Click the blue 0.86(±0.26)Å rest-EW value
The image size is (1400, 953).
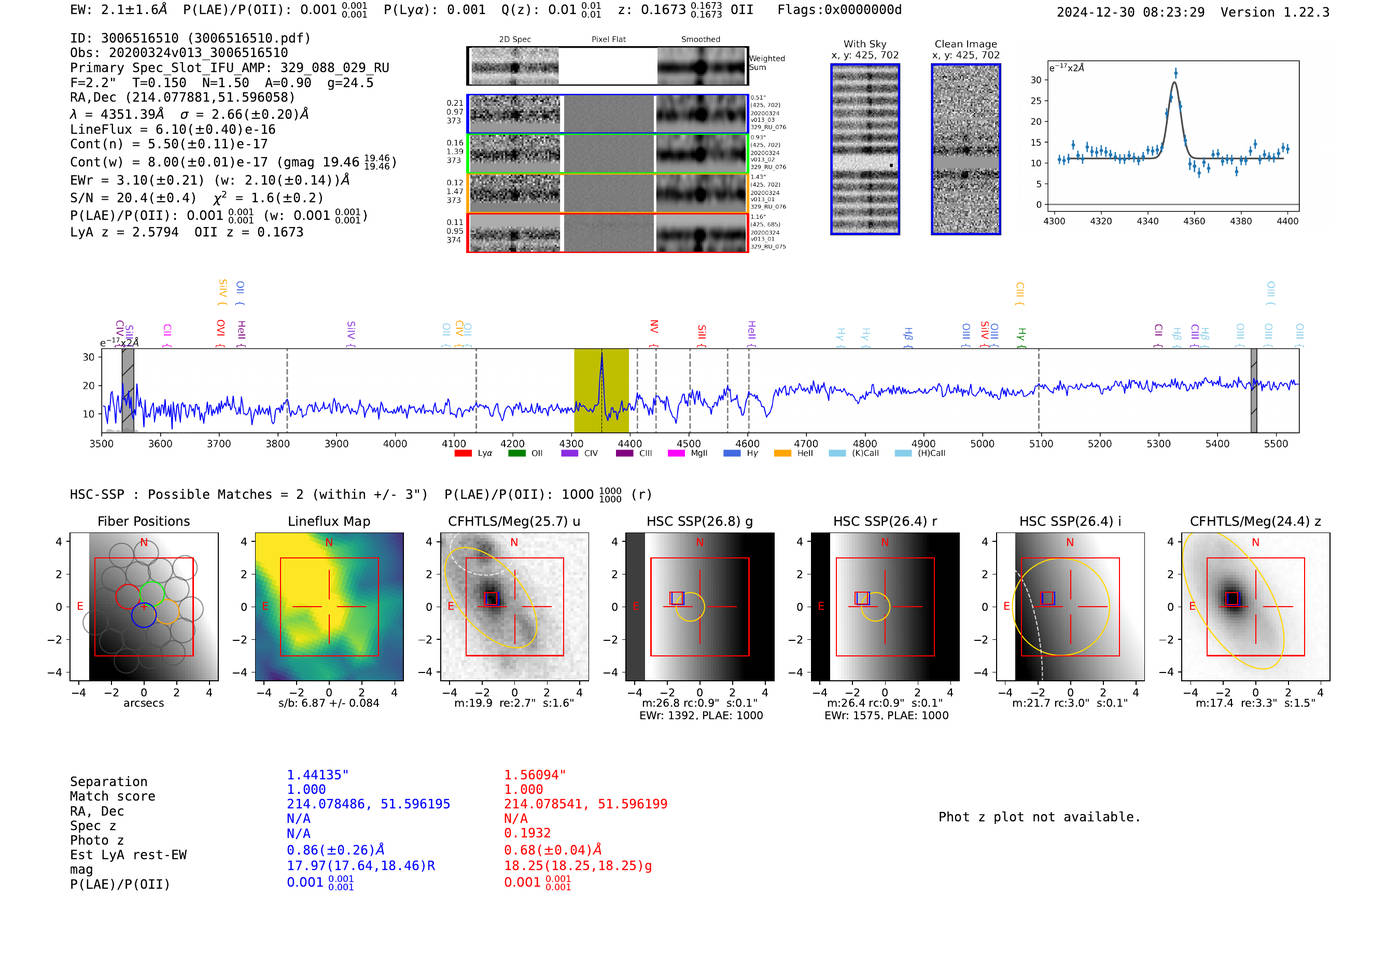336,849
